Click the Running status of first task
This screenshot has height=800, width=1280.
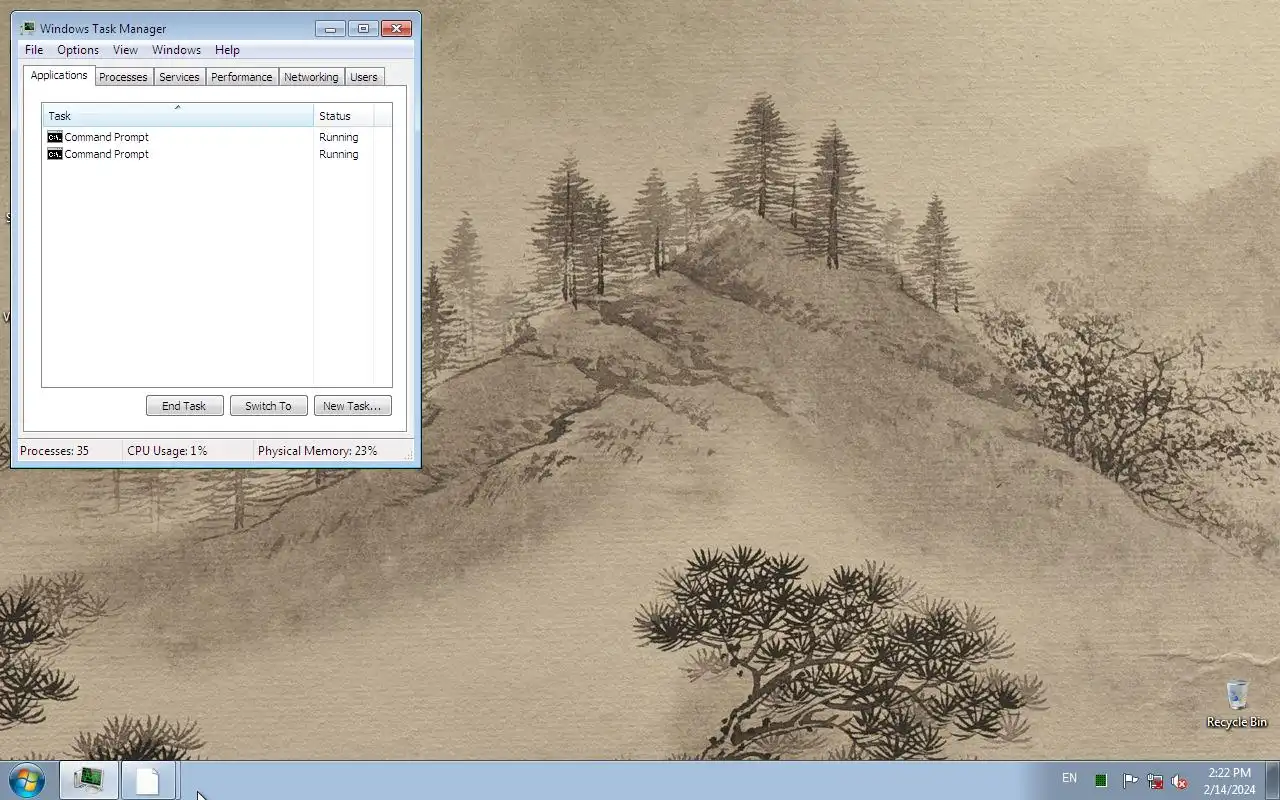pyautogui.click(x=338, y=137)
